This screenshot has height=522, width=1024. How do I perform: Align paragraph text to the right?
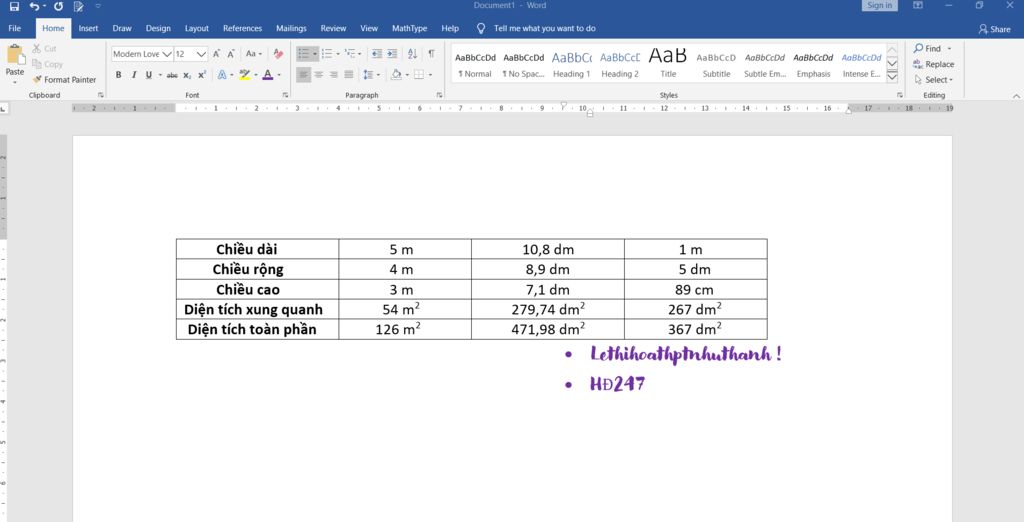pos(334,75)
